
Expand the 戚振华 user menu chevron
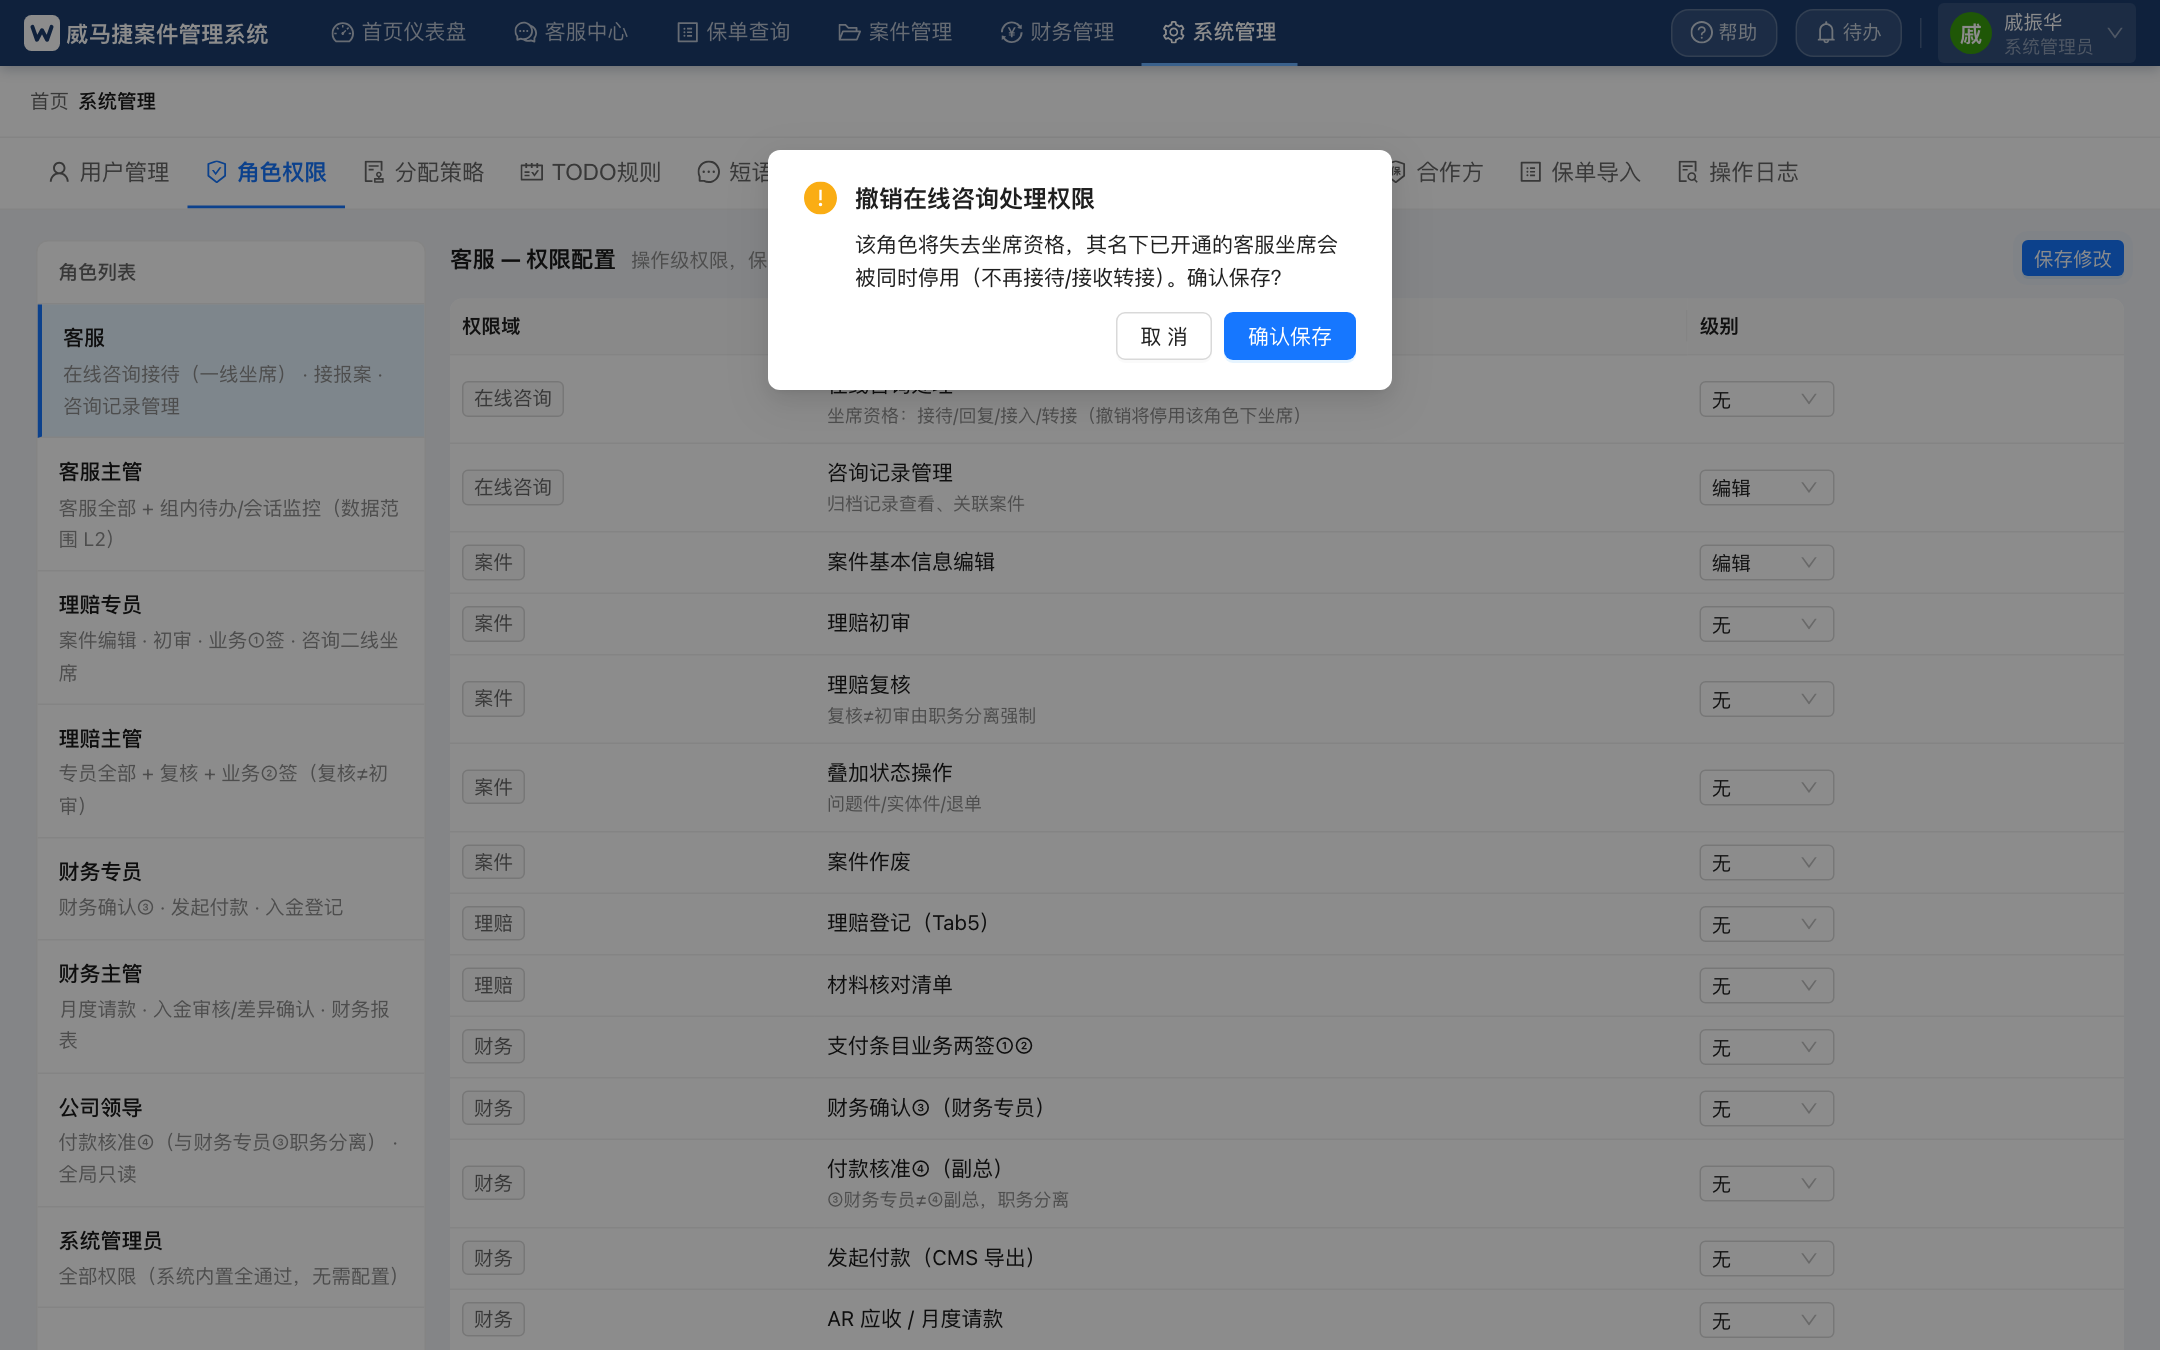point(2114,33)
